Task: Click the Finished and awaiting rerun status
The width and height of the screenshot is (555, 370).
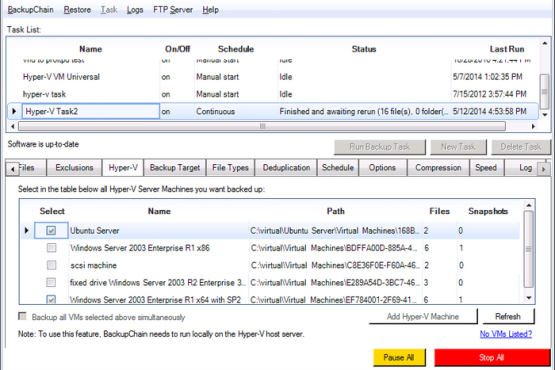Action: tap(364, 111)
